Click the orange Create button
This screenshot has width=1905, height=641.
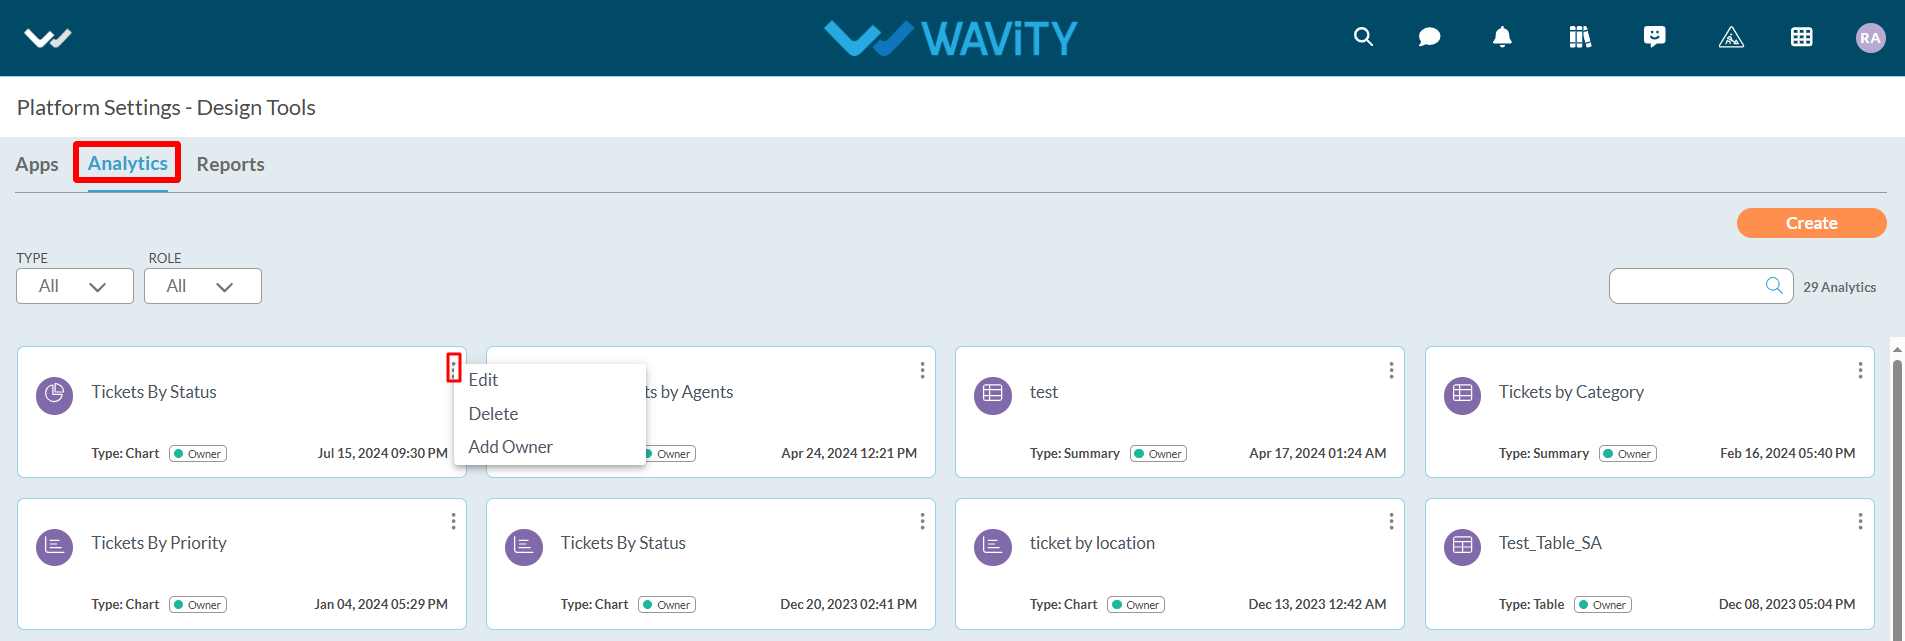tap(1811, 223)
